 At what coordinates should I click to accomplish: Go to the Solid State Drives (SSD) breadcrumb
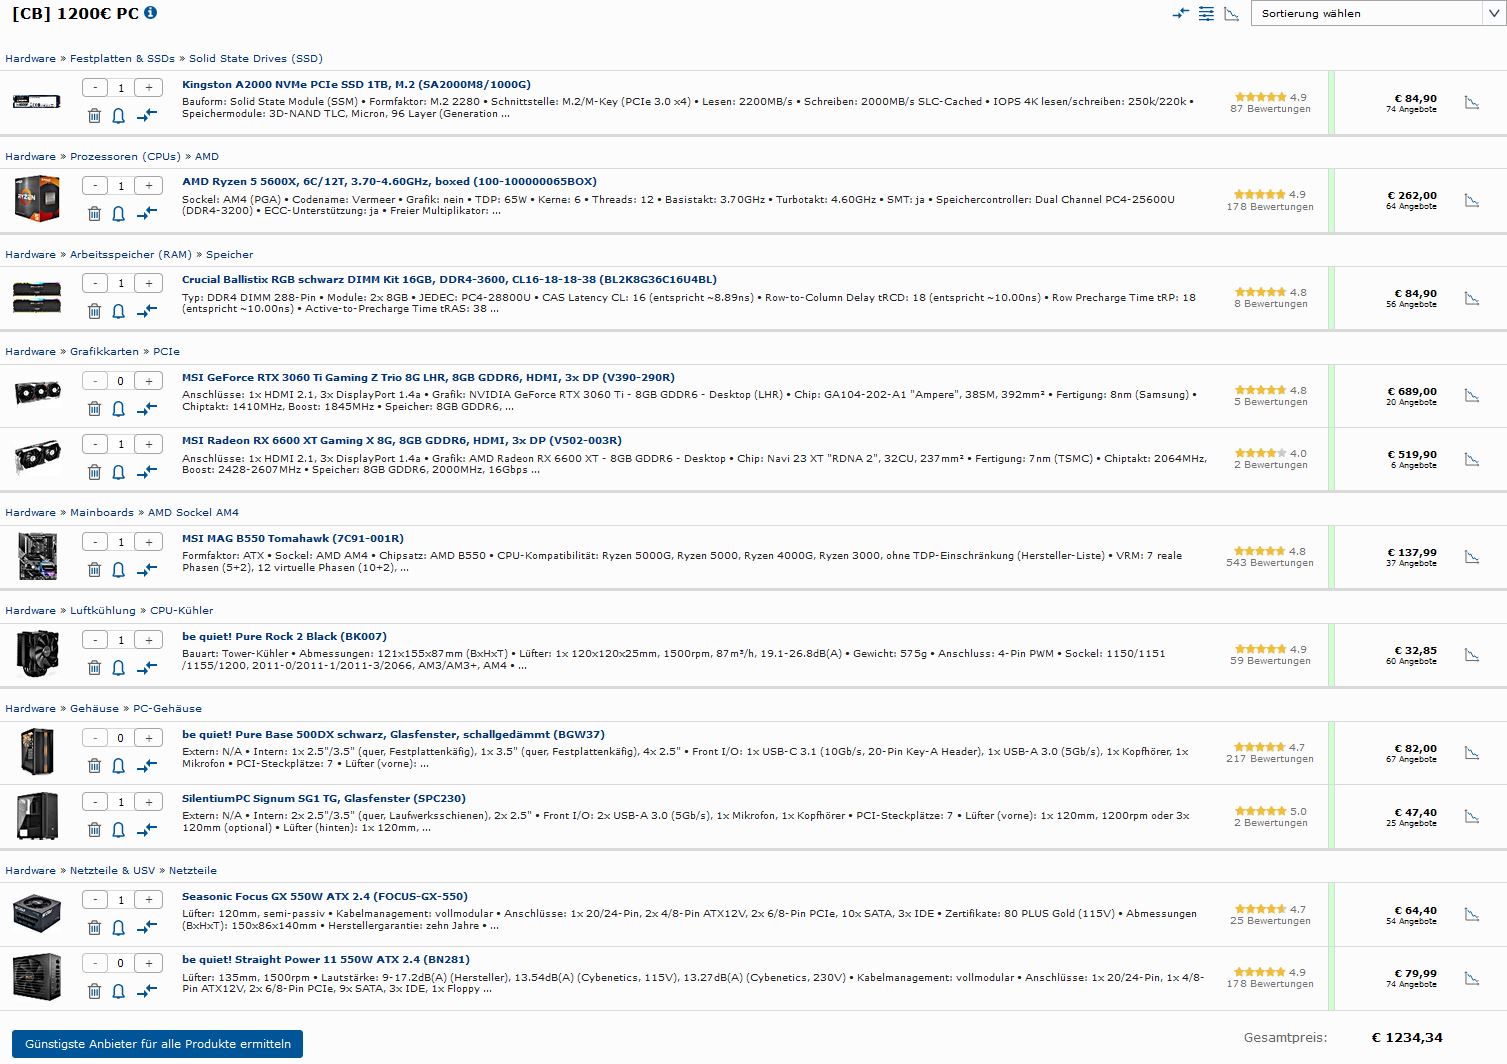point(256,59)
